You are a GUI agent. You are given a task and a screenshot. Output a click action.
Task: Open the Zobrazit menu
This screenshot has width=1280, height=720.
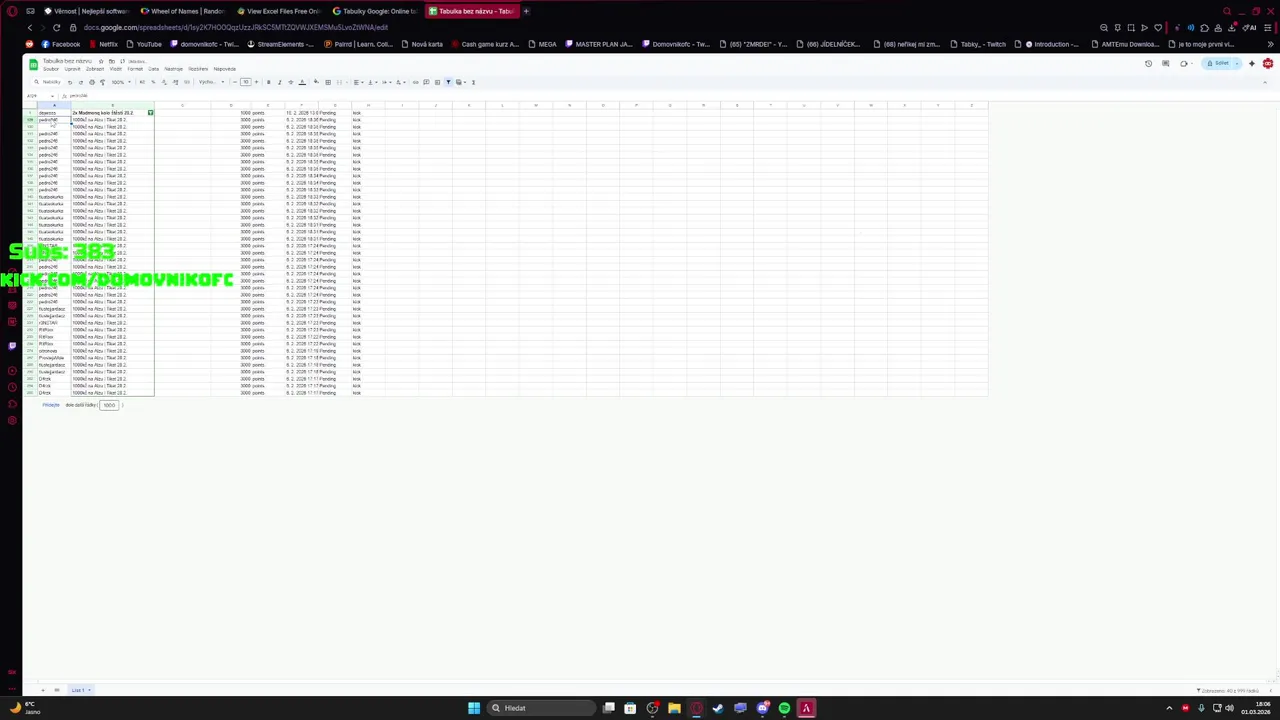[95, 69]
